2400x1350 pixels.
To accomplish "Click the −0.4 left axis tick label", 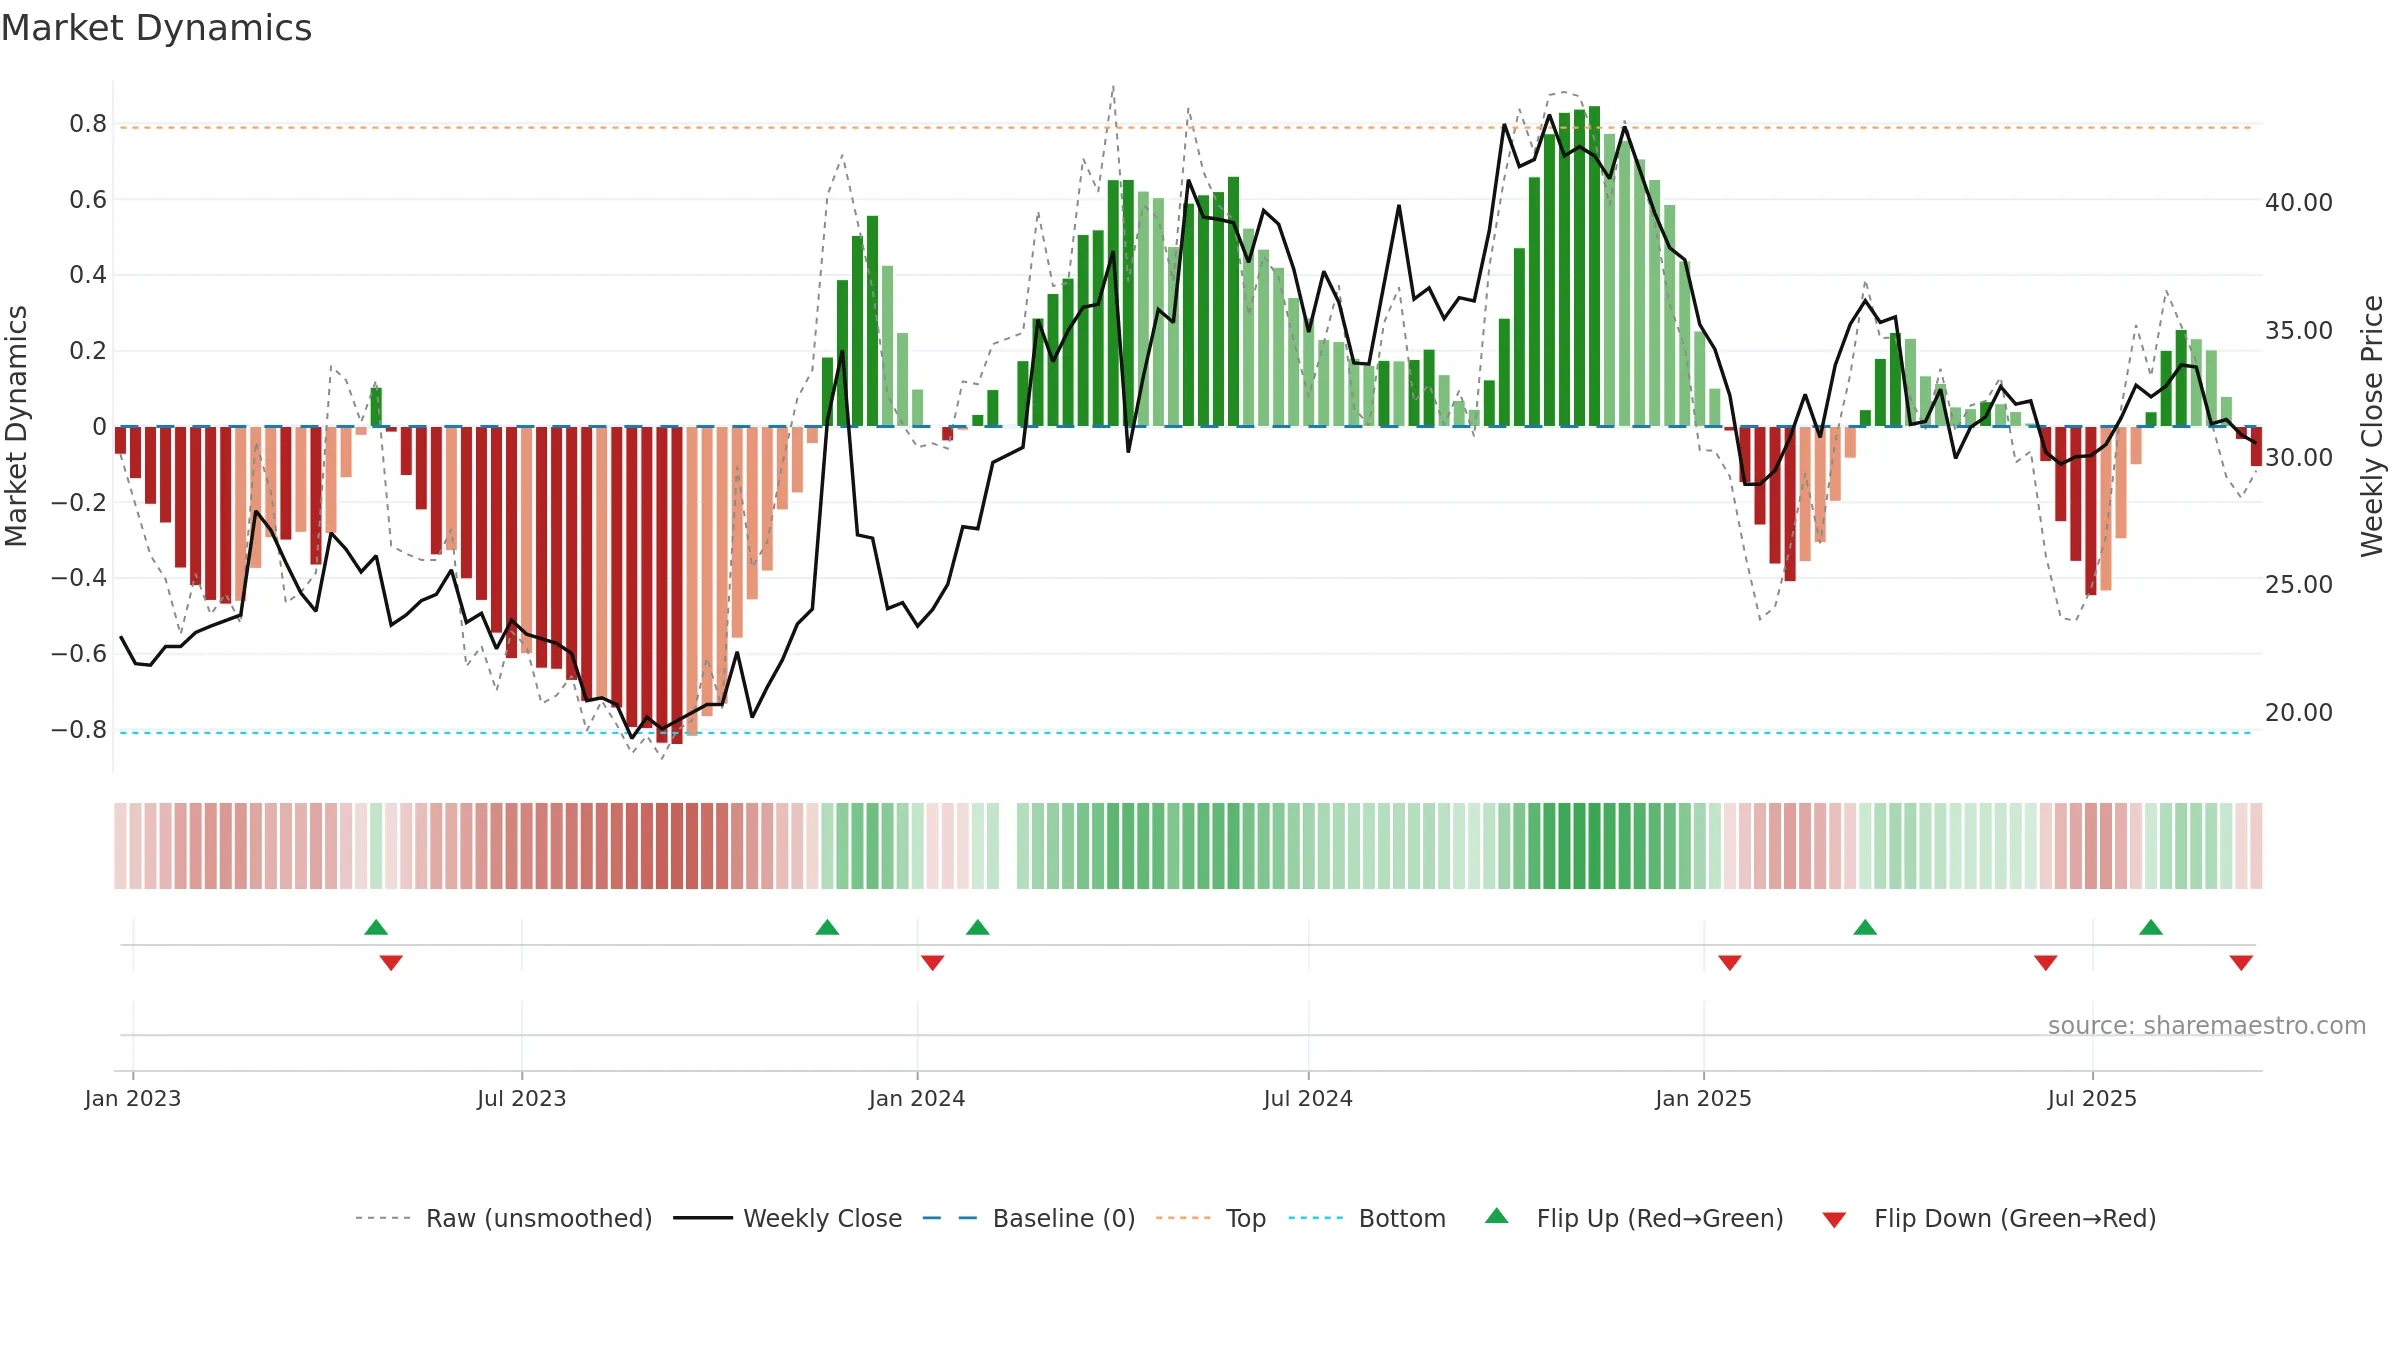I will (x=79, y=578).
